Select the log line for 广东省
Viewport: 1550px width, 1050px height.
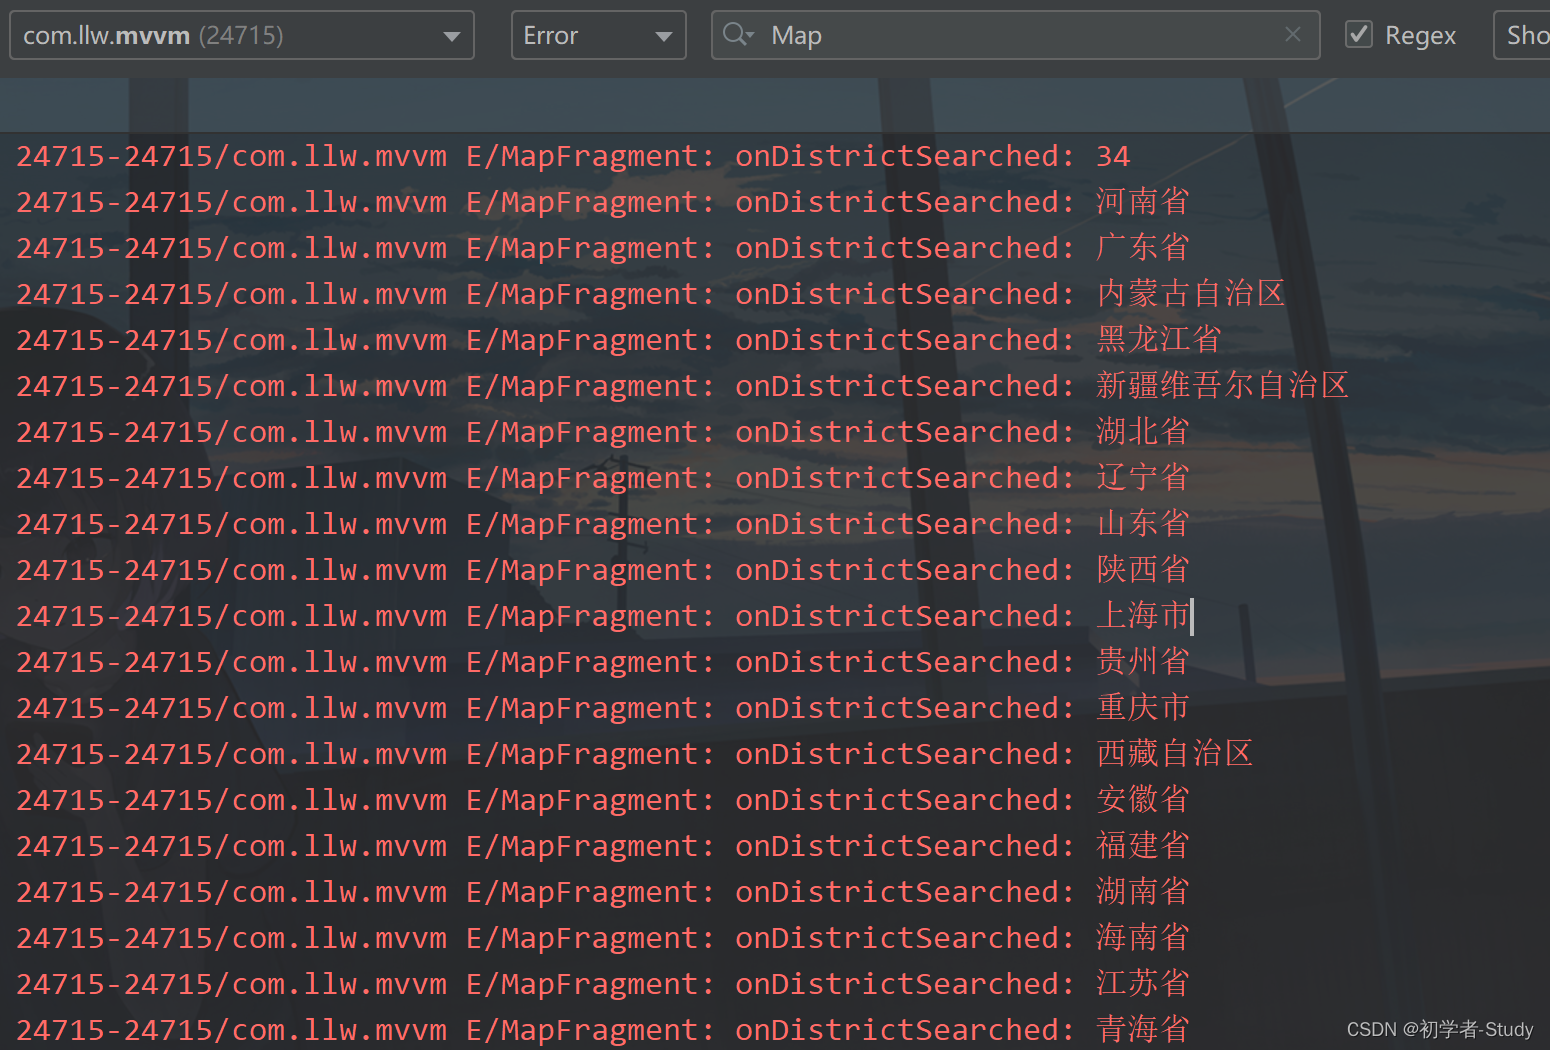(x=603, y=248)
